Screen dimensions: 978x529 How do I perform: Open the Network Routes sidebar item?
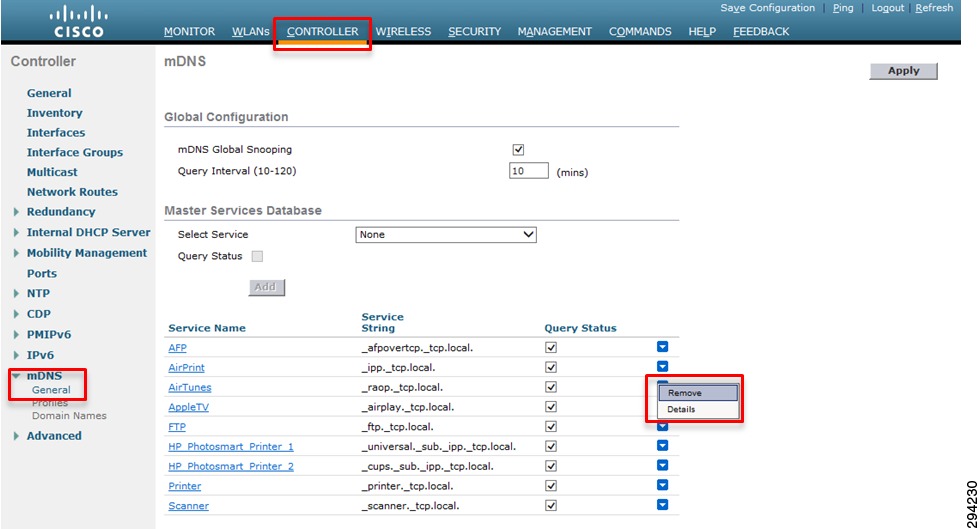tap(72, 192)
